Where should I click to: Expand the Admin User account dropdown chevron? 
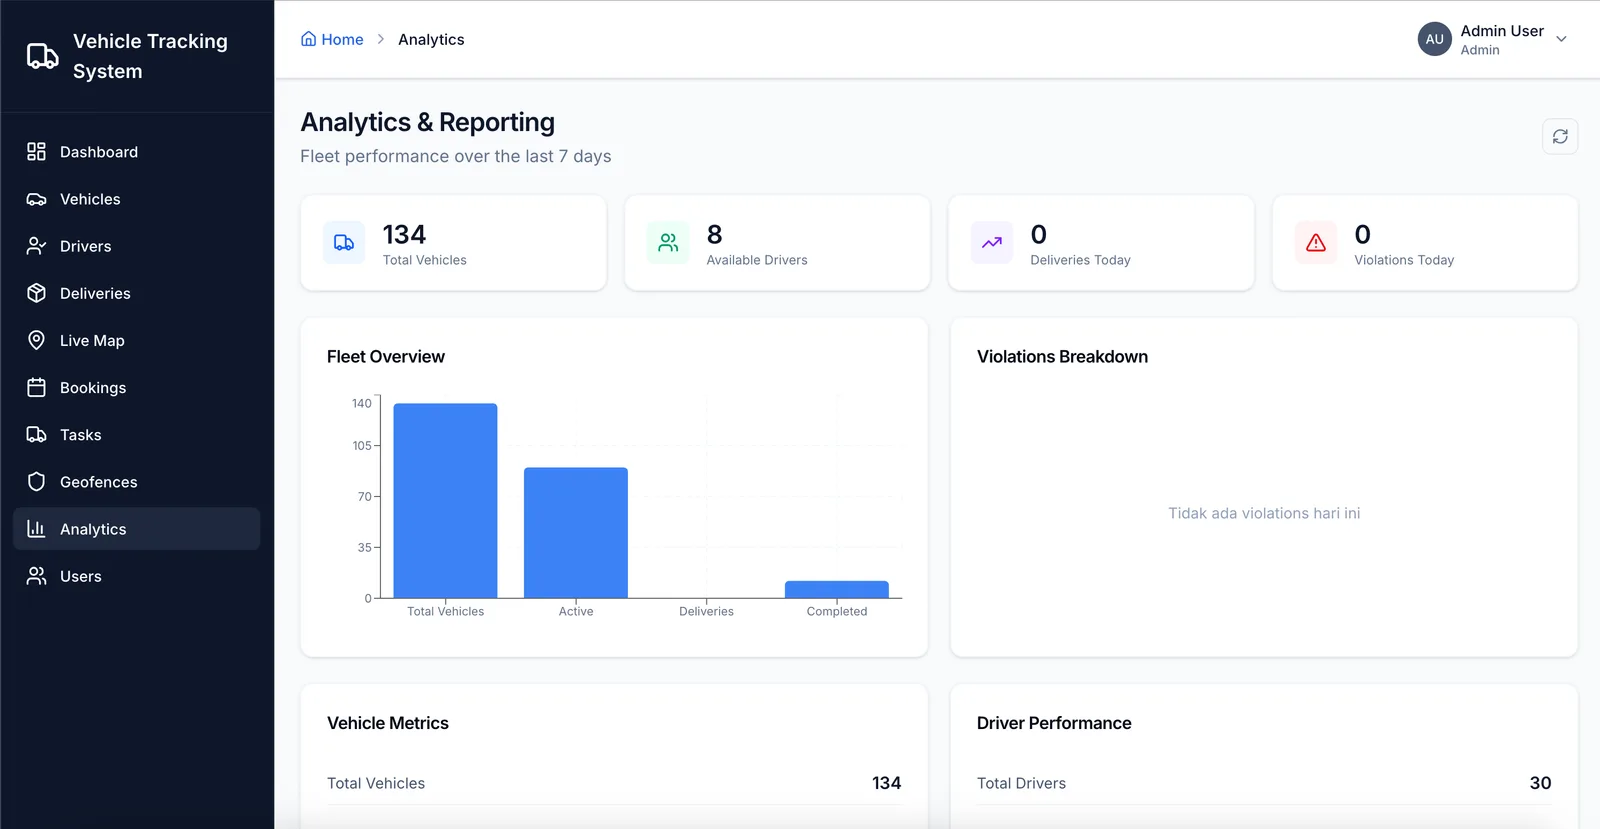(1561, 39)
